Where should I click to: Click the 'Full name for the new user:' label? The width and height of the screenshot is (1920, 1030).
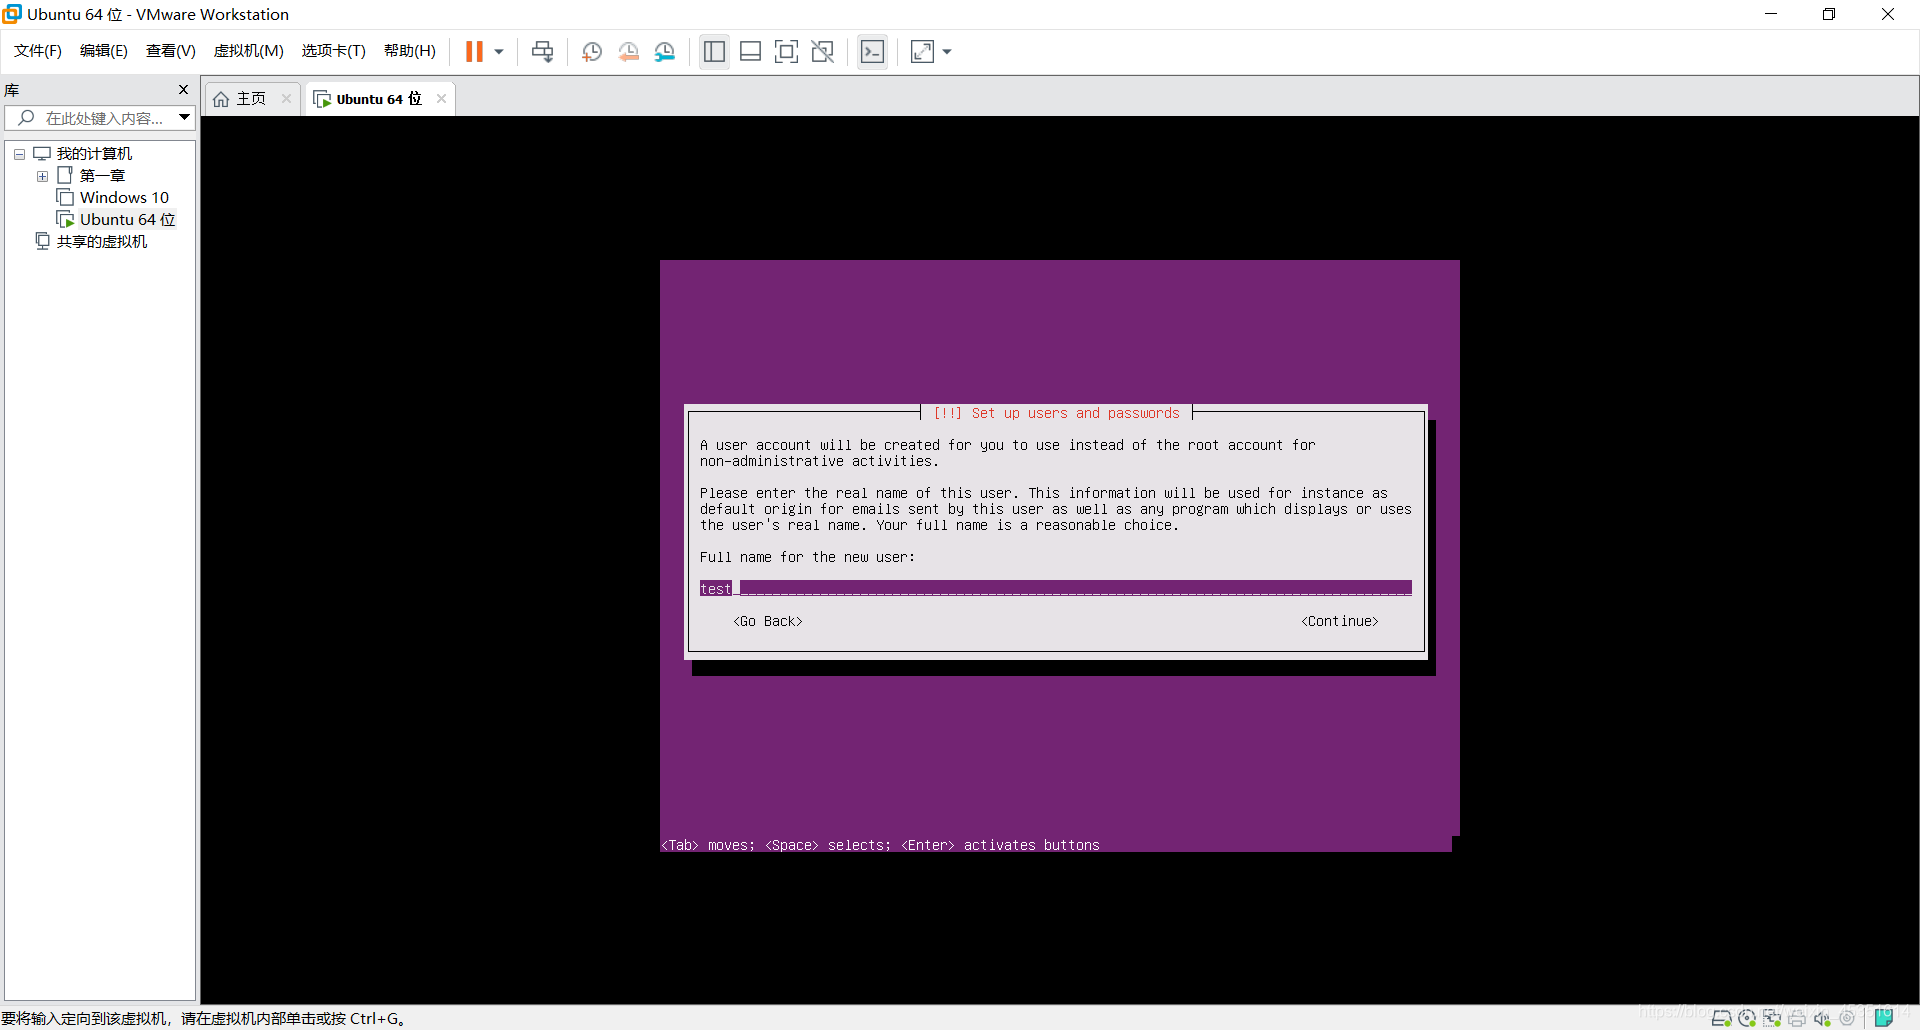pyautogui.click(x=807, y=557)
